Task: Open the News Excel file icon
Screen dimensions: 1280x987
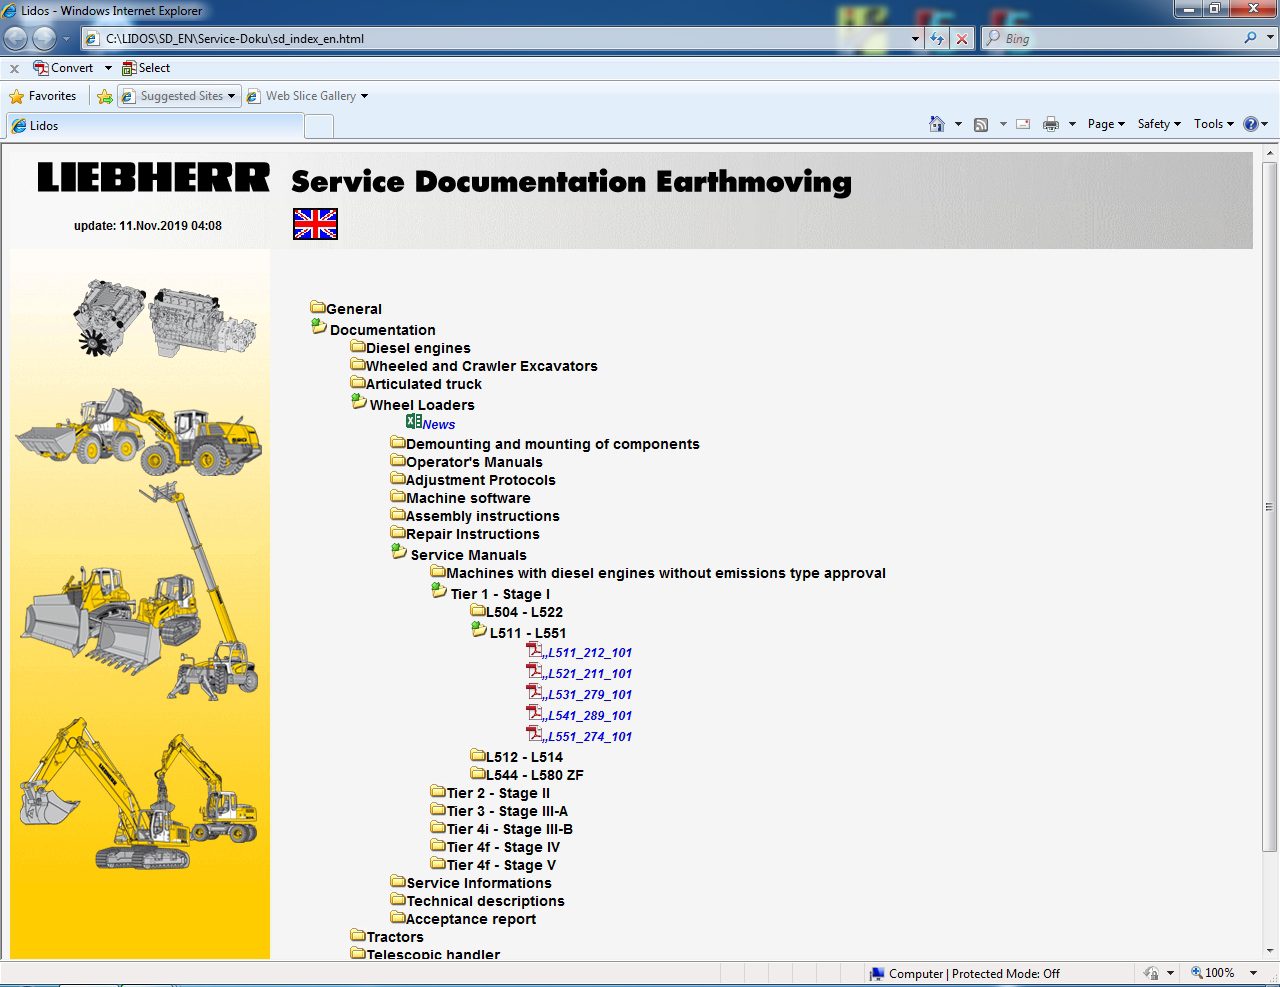Action: pyautogui.click(x=413, y=422)
